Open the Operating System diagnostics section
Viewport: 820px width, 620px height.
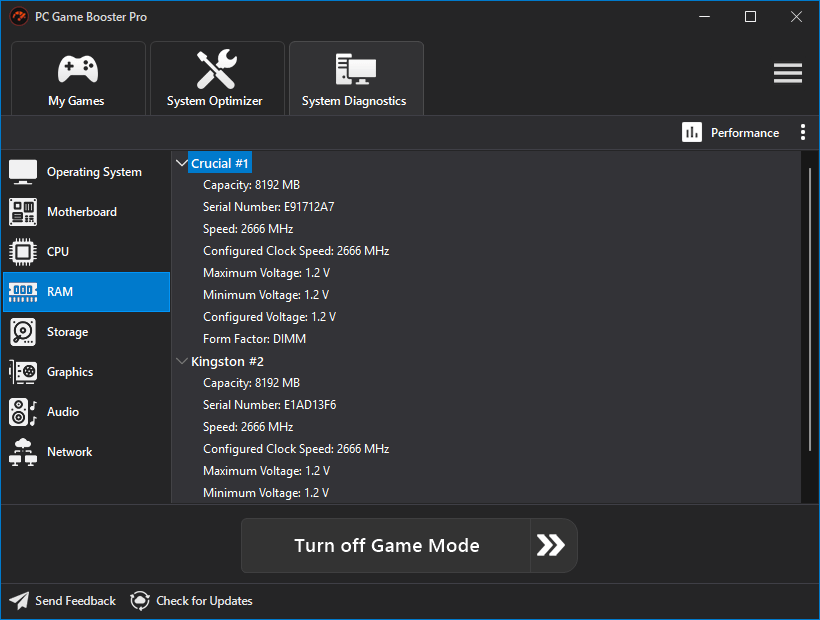[86, 172]
